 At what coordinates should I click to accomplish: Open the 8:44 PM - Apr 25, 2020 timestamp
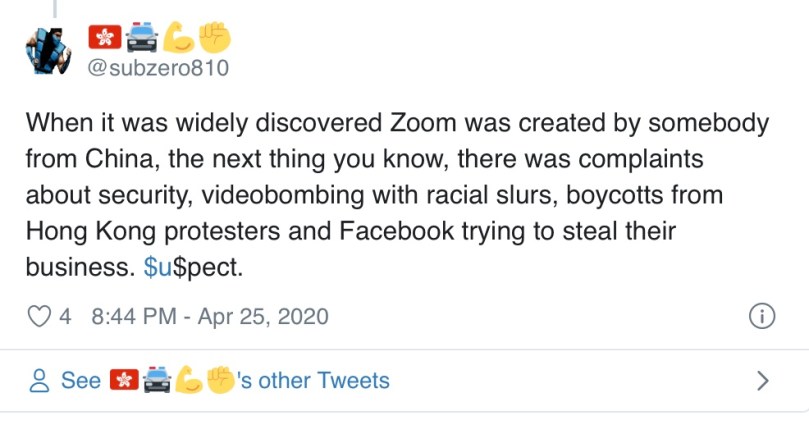coord(209,317)
